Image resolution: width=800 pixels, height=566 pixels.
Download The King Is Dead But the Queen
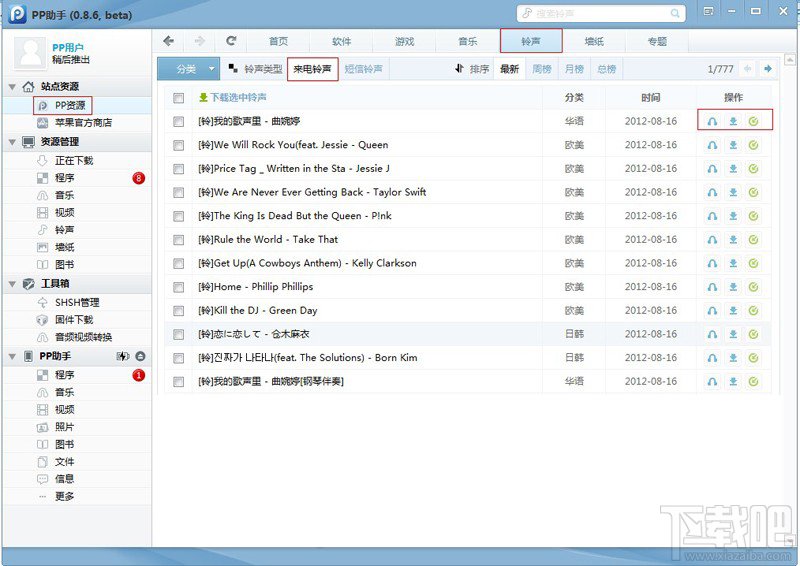[x=733, y=216]
